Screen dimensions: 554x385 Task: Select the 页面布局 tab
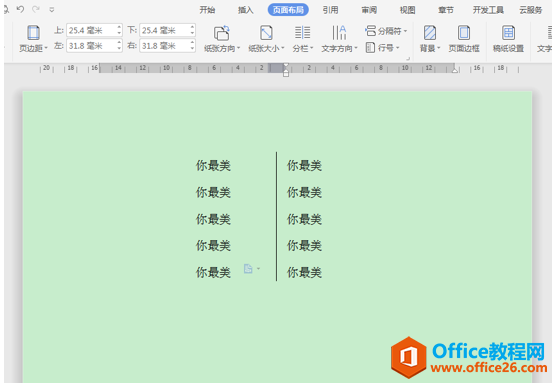pos(288,10)
